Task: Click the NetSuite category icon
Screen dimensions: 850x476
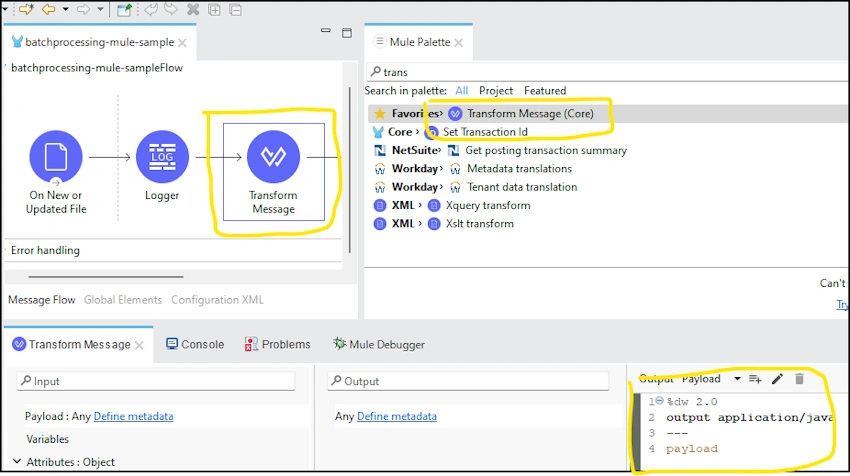Action: (380, 150)
